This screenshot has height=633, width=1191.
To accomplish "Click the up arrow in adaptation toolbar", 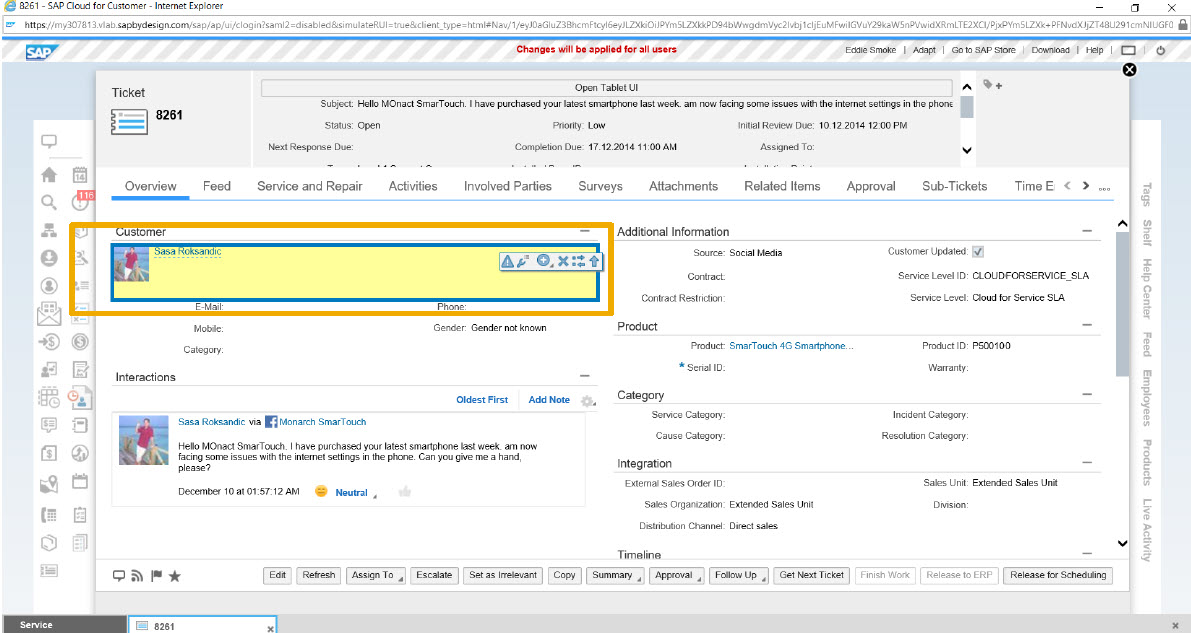I will coord(594,261).
